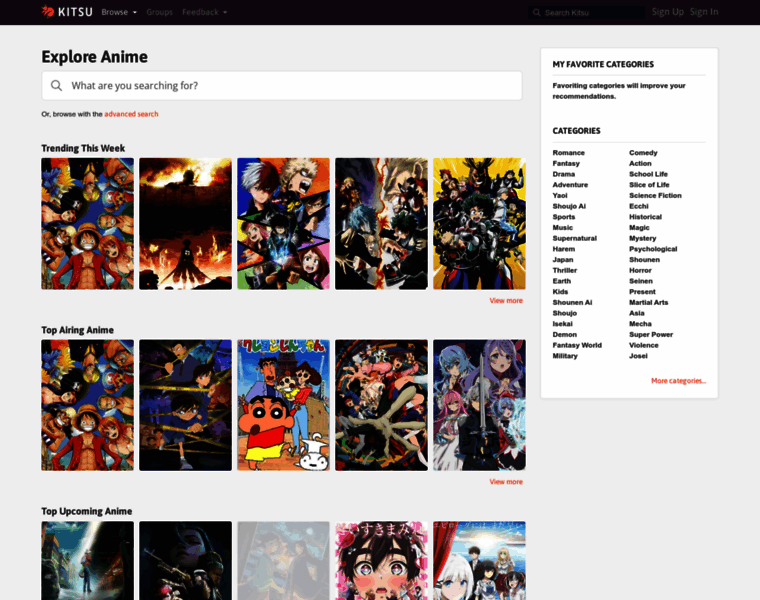Click the magnifier icon in Explore search box
The width and height of the screenshot is (760, 600).
tap(56, 86)
